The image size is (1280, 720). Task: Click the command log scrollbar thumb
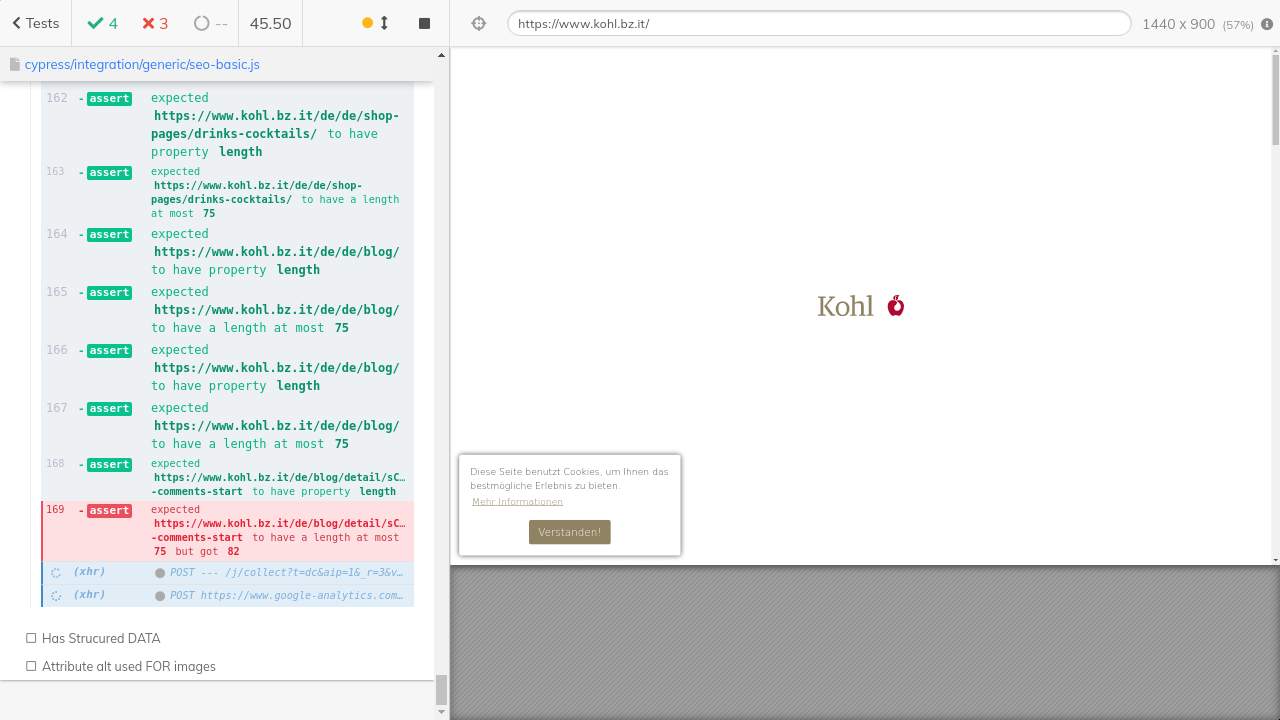pos(441,689)
